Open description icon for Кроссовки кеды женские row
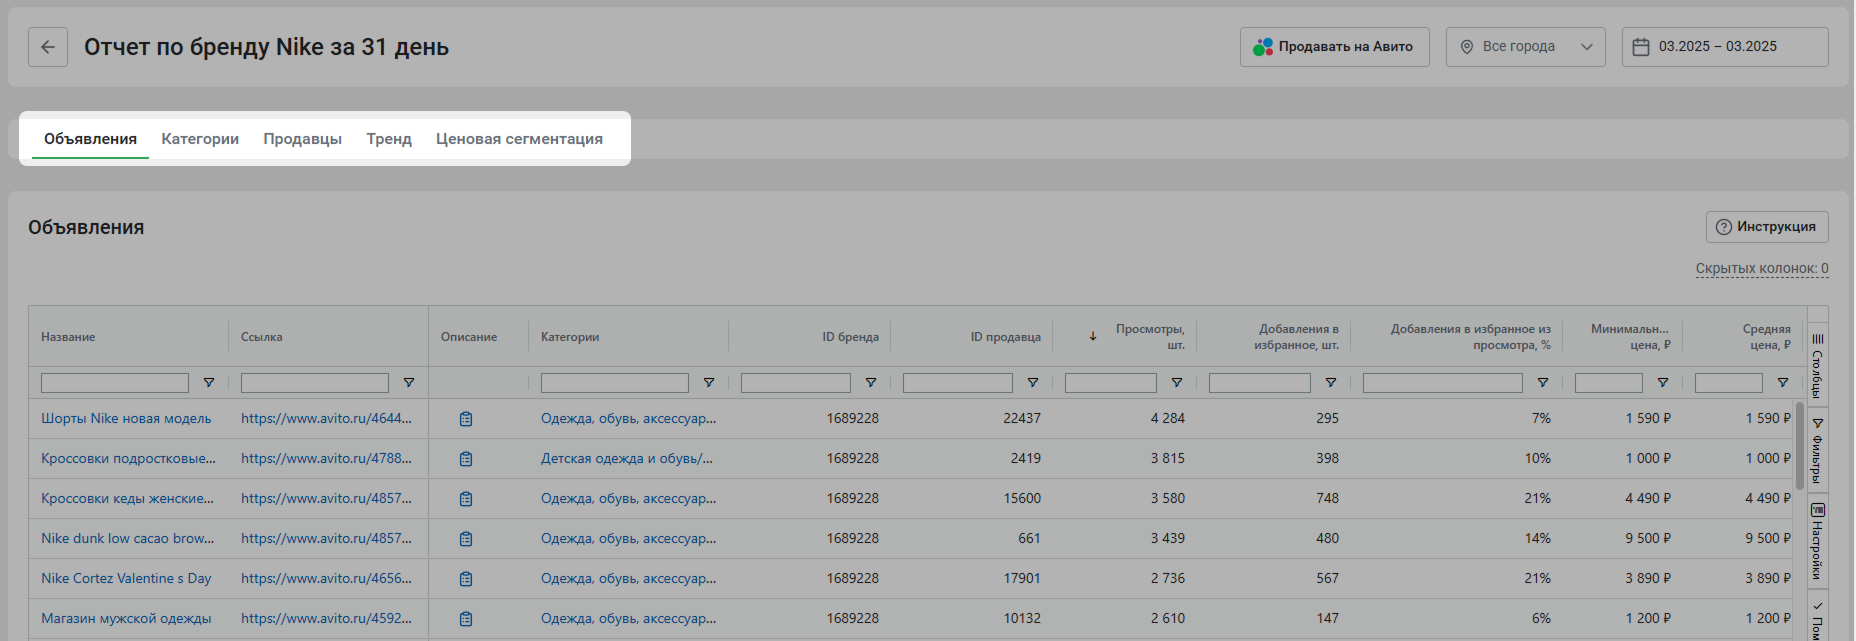Screen dimensions: 1856x641 coord(466,499)
